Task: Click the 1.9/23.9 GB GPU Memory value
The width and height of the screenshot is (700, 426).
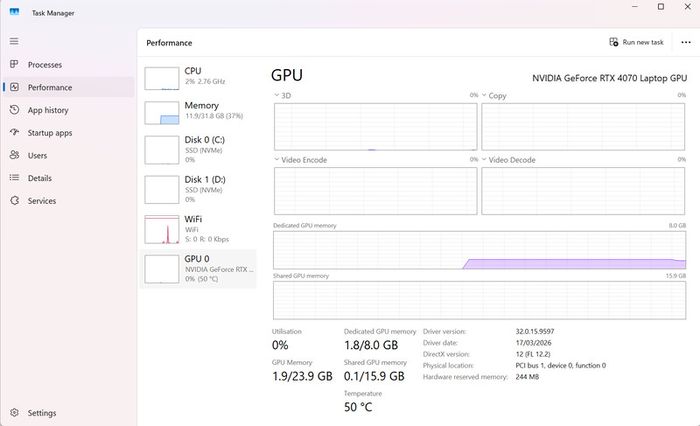Action: (302, 376)
